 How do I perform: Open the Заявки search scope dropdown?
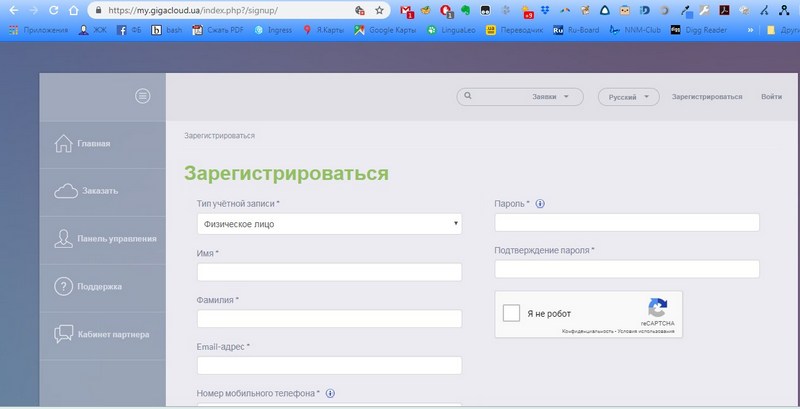(x=551, y=96)
